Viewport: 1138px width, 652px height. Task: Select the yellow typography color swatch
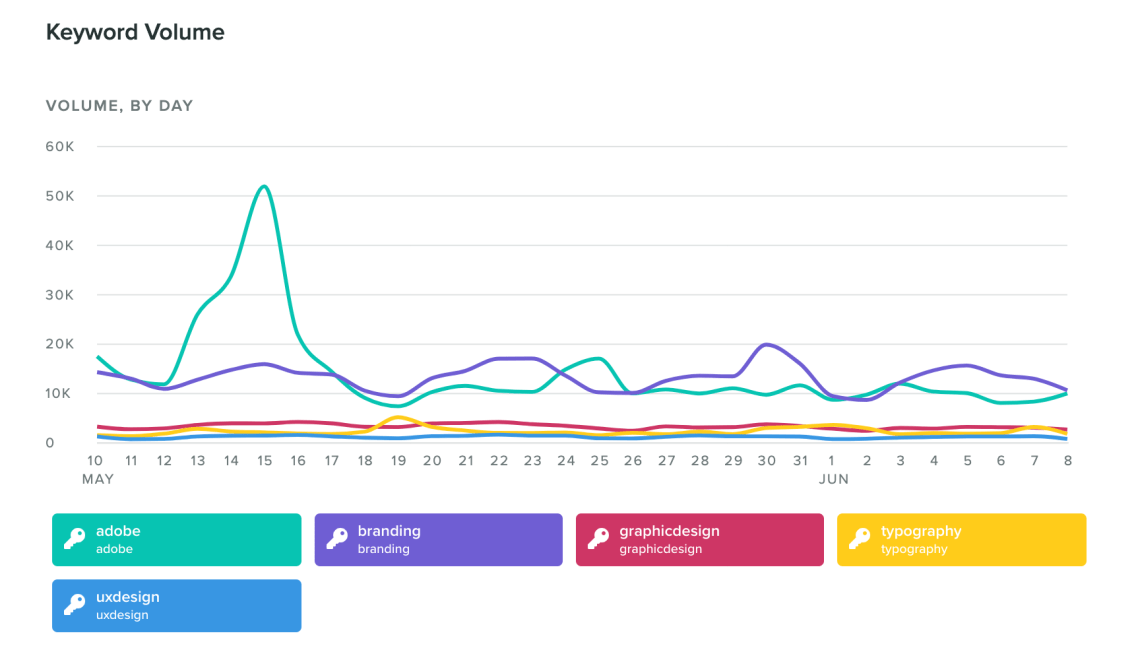[961, 539]
